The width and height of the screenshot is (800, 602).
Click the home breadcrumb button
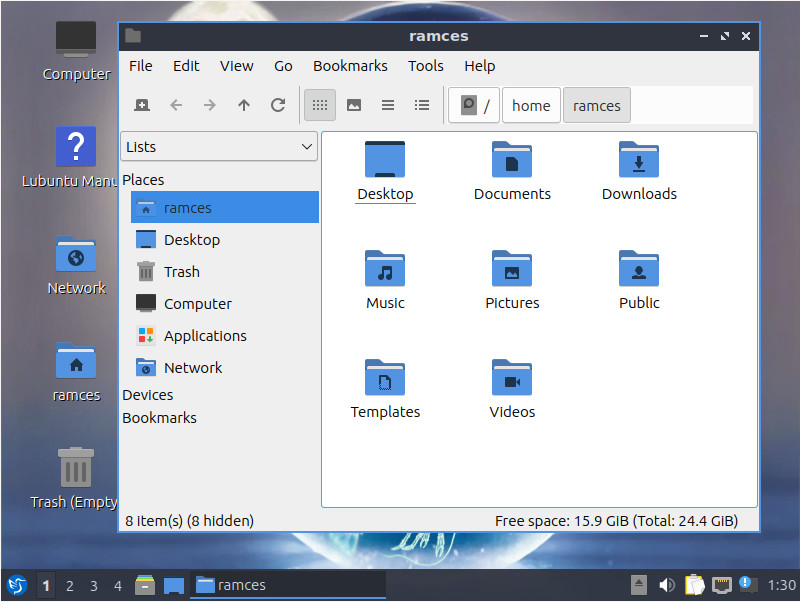point(531,105)
